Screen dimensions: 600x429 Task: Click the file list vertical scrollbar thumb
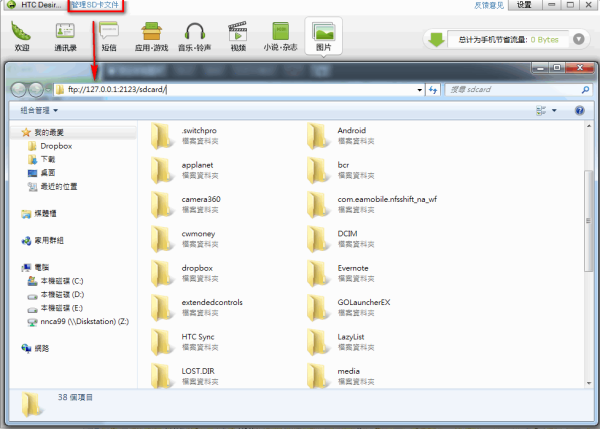[589, 221]
